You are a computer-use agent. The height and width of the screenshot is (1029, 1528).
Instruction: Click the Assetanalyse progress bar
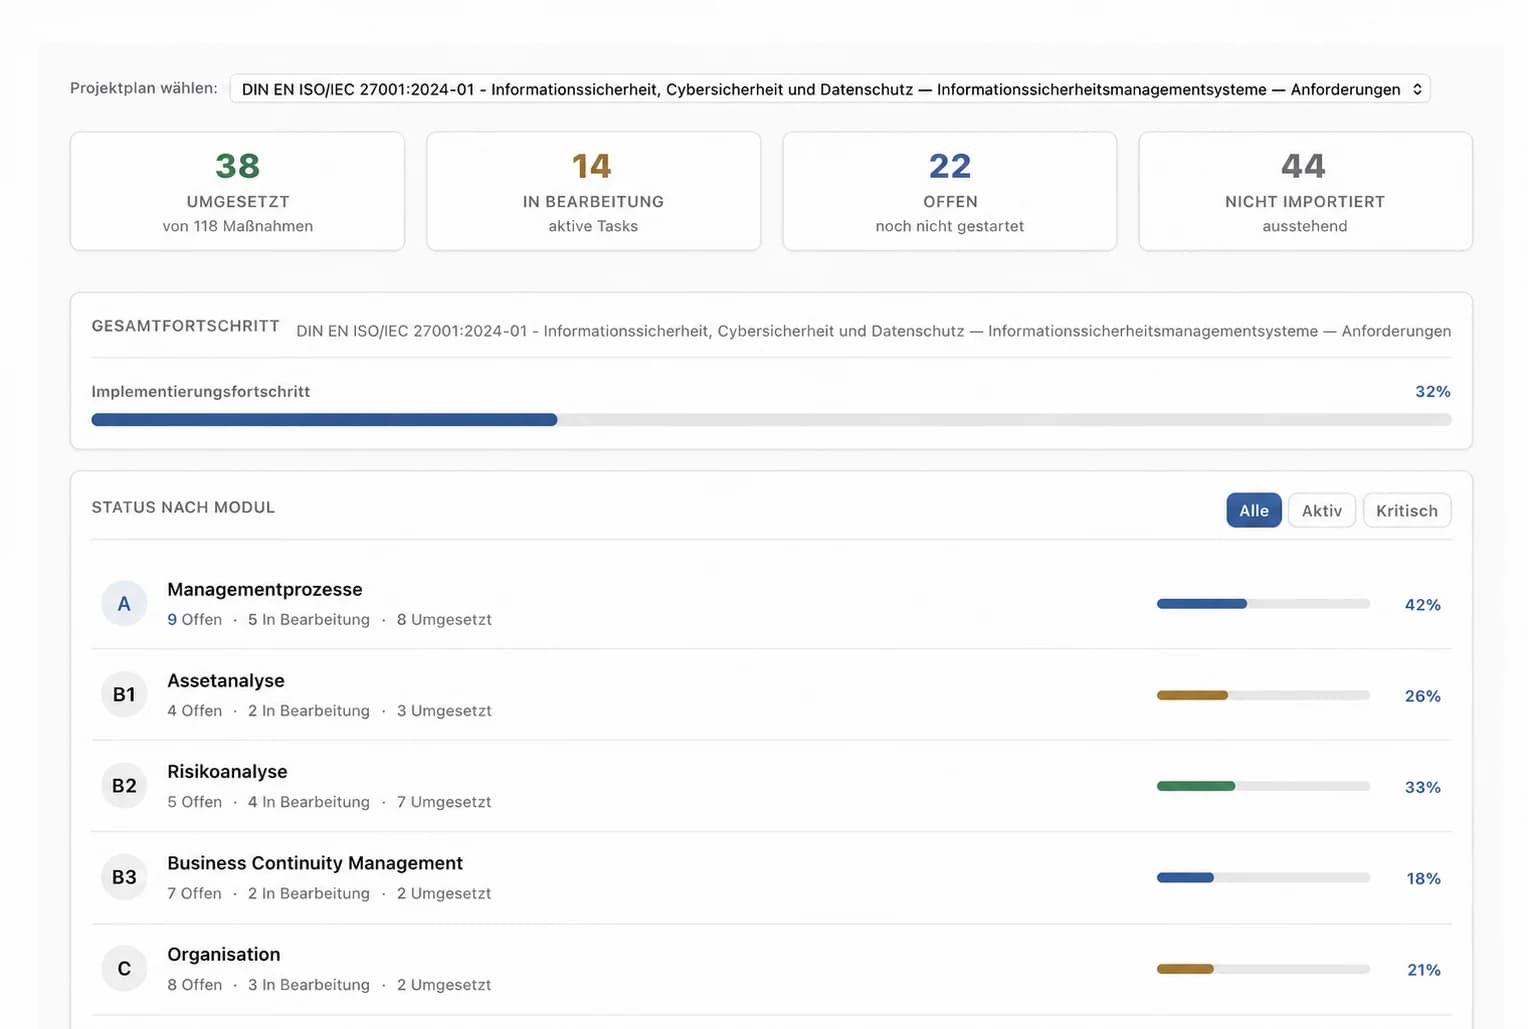coord(1263,695)
